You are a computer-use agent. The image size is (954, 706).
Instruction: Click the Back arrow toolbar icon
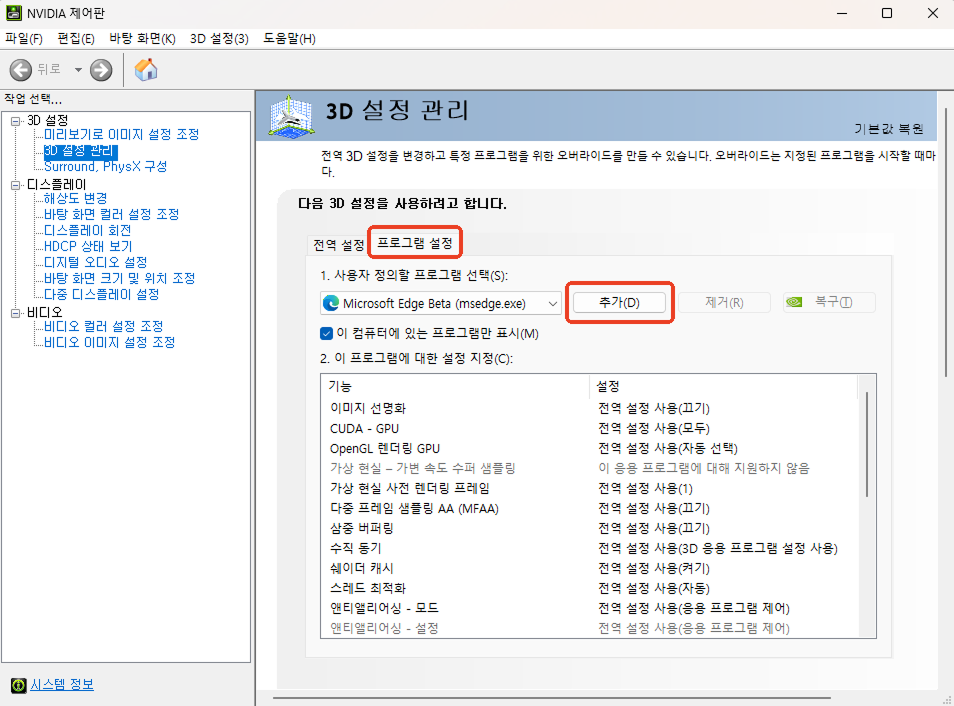tap(21, 70)
